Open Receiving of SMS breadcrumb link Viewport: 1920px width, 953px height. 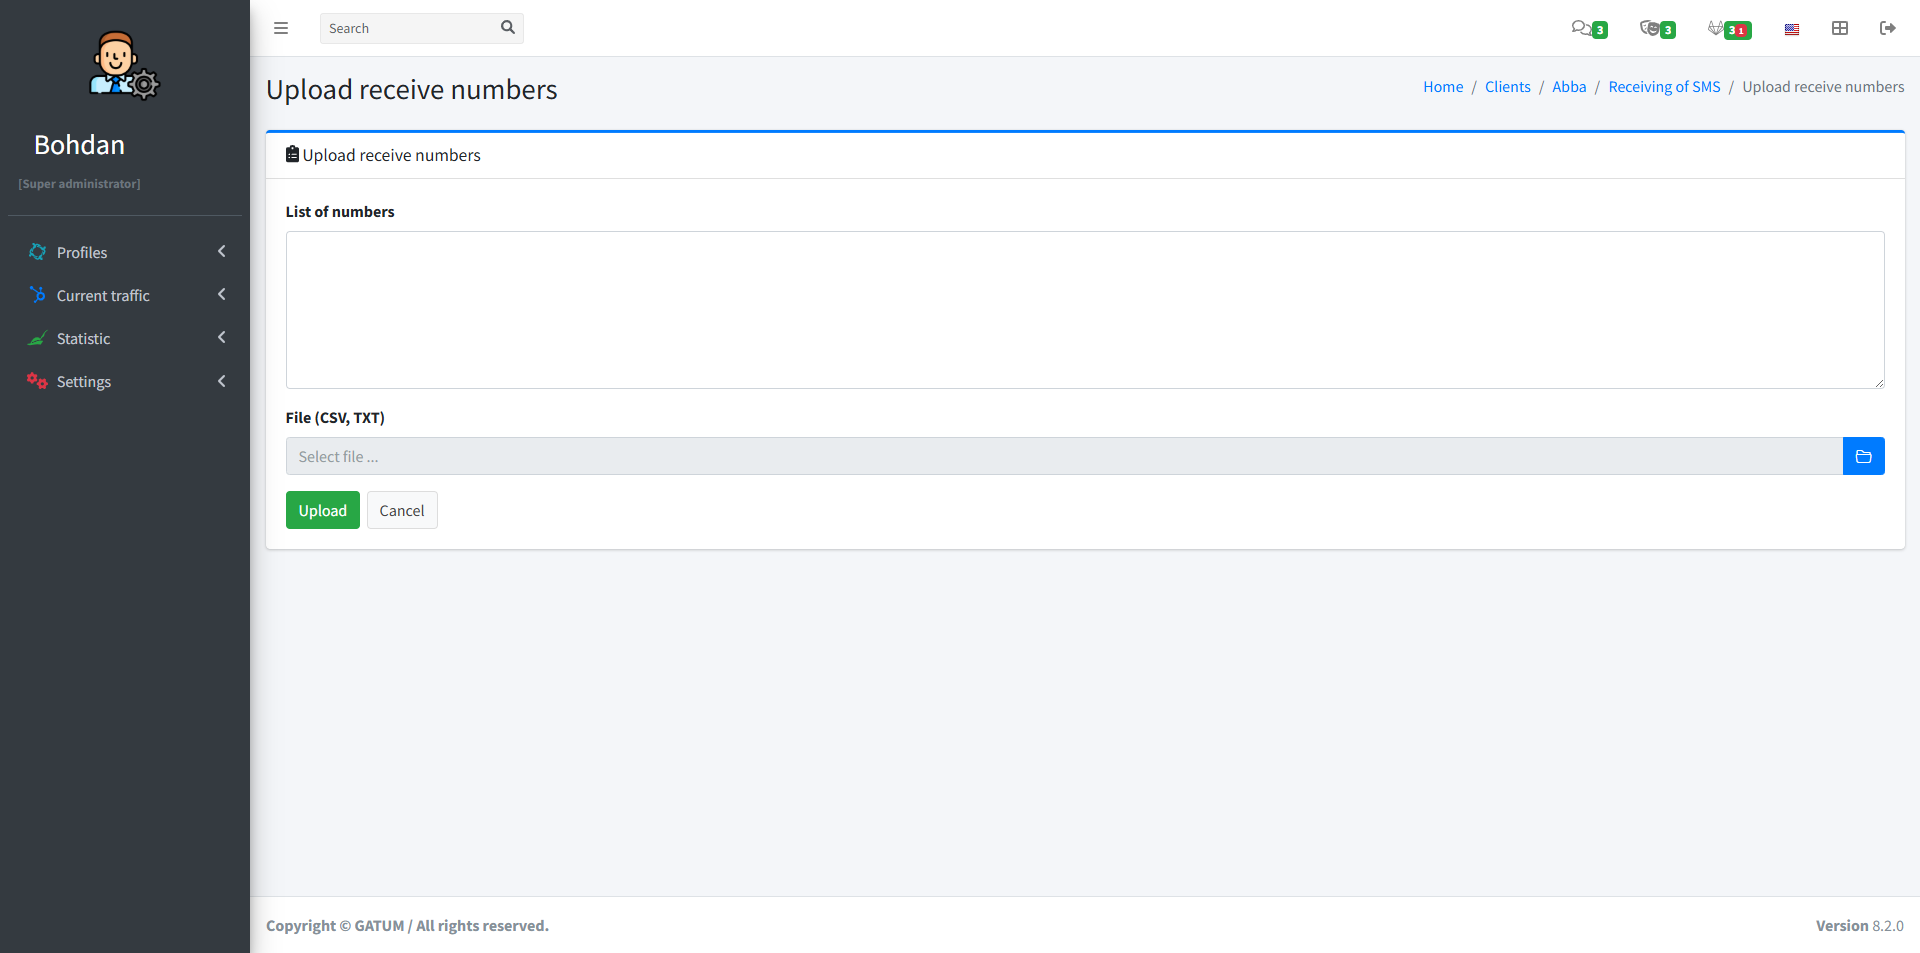(x=1663, y=87)
